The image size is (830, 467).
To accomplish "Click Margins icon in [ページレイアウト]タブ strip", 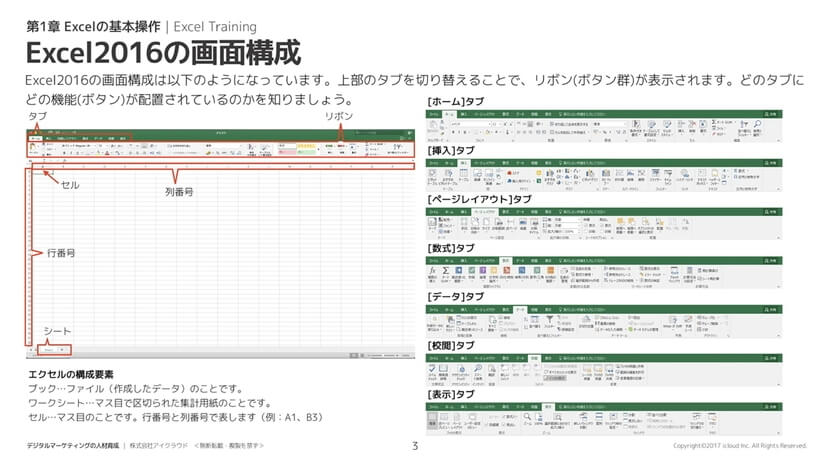I will [464, 222].
